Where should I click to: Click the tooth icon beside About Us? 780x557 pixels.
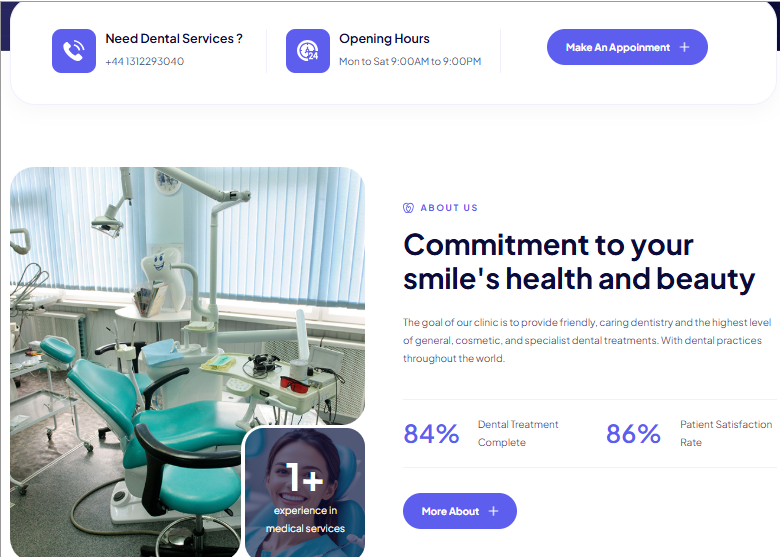click(408, 208)
